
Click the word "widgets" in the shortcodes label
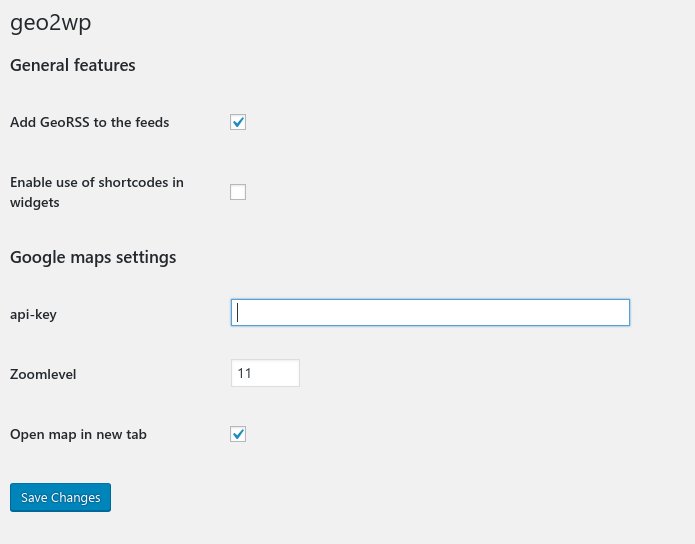[35, 202]
